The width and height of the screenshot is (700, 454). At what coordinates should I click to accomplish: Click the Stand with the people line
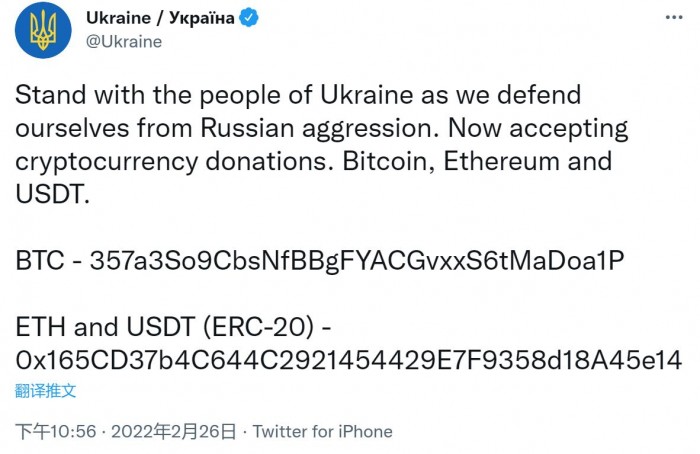[298, 96]
